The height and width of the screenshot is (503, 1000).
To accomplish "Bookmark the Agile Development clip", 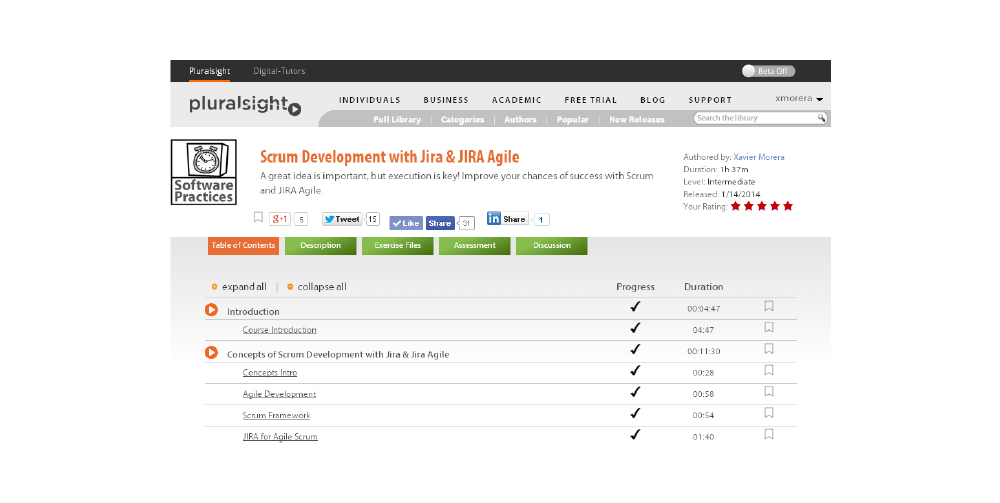I will click(x=769, y=391).
